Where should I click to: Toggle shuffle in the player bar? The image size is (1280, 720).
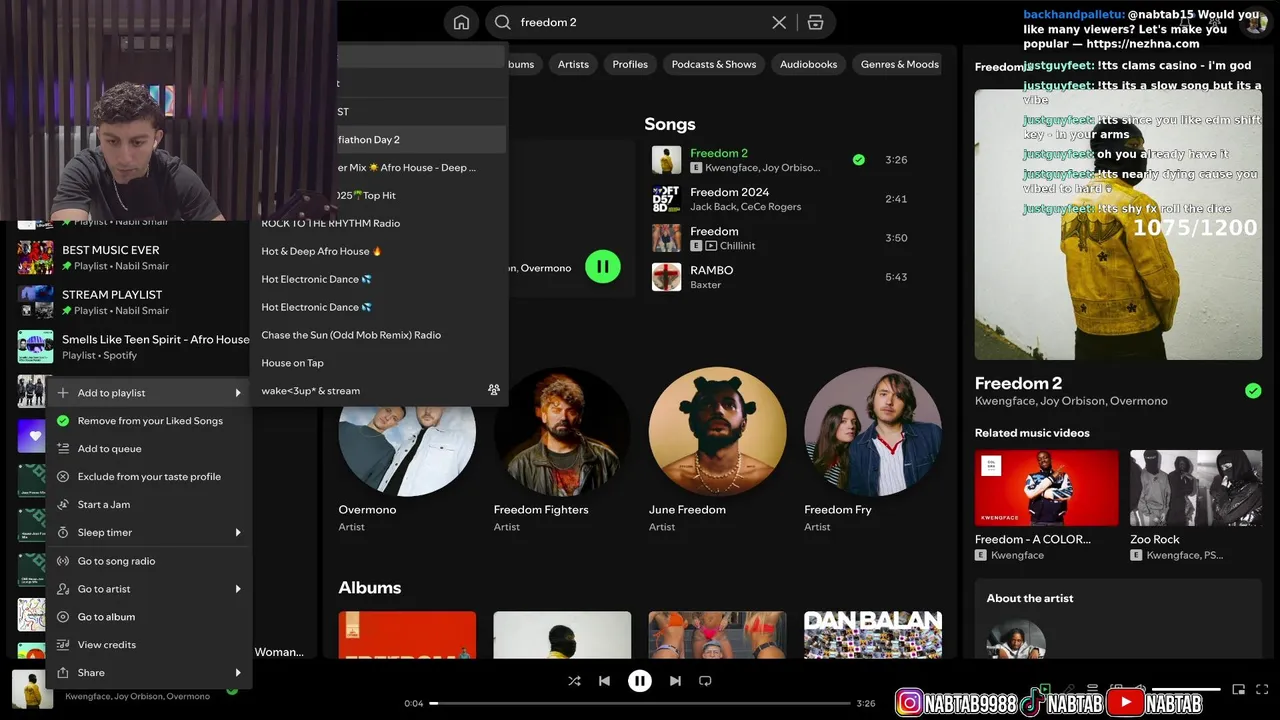pos(574,681)
